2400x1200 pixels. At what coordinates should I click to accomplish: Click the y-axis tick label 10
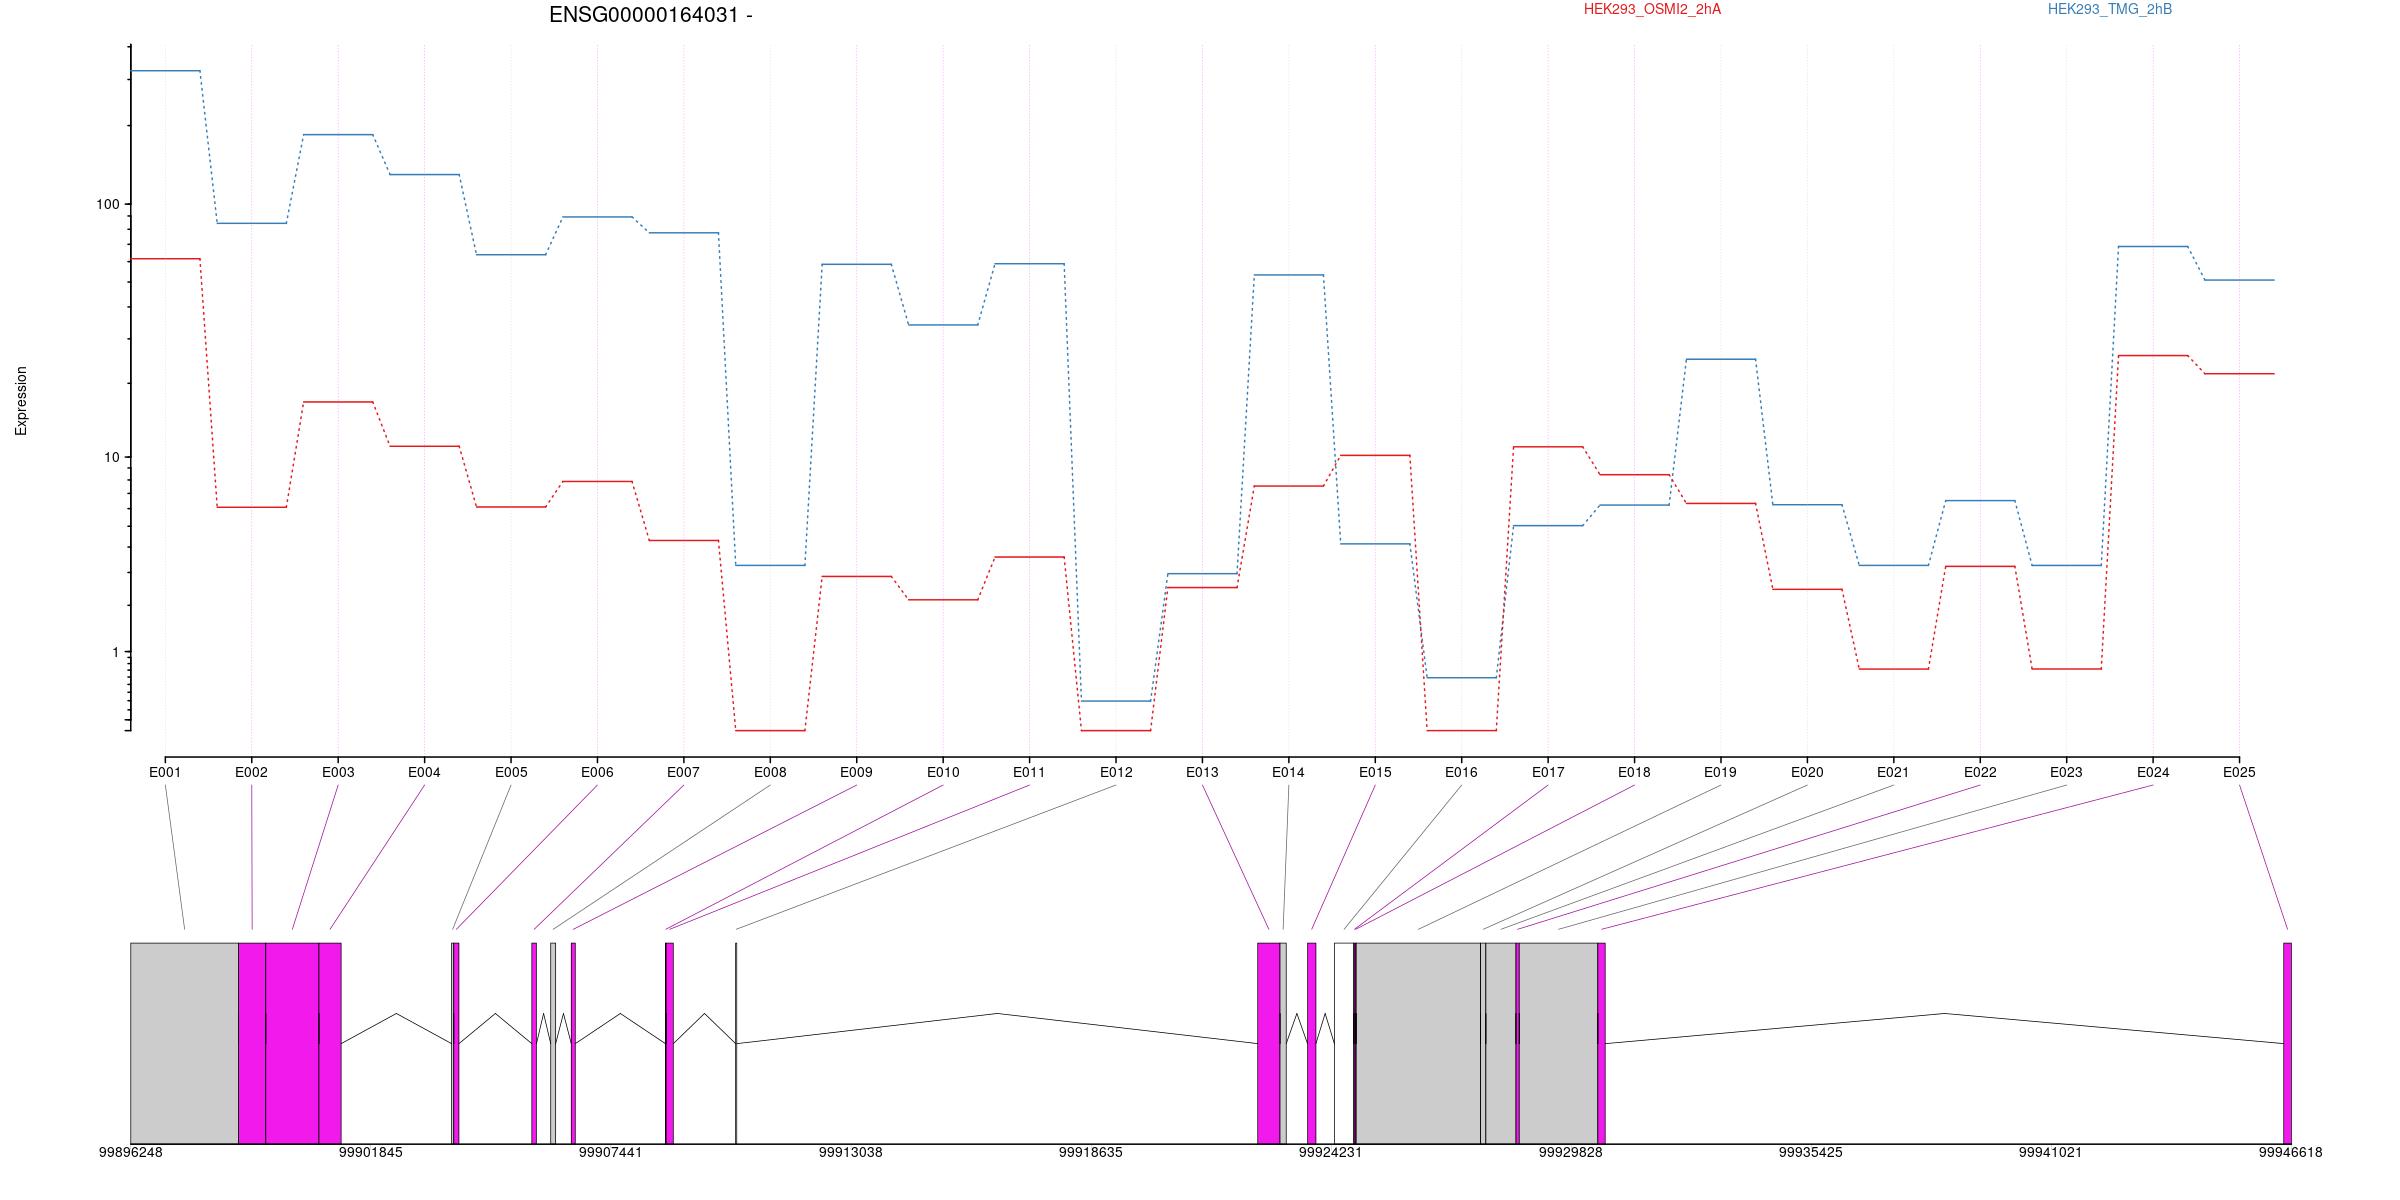click(111, 457)
